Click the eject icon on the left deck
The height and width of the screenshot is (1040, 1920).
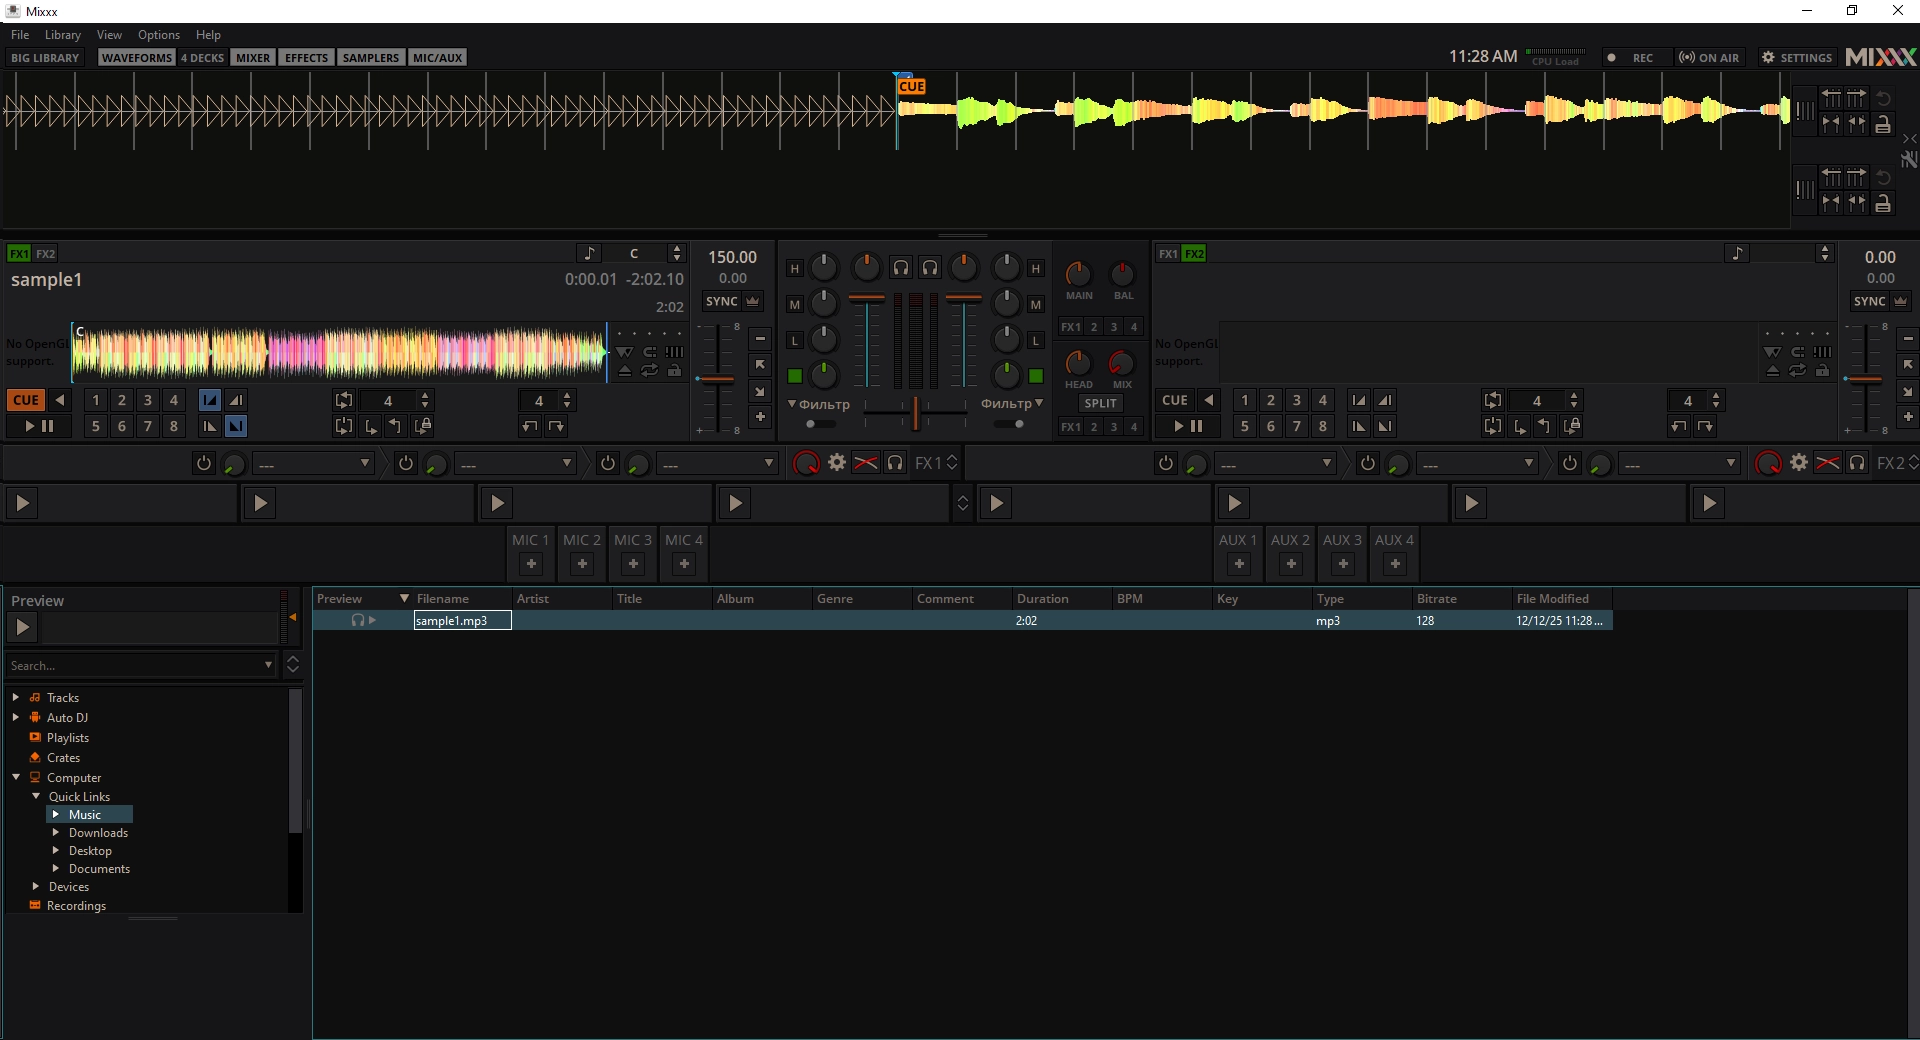[624, 371]
